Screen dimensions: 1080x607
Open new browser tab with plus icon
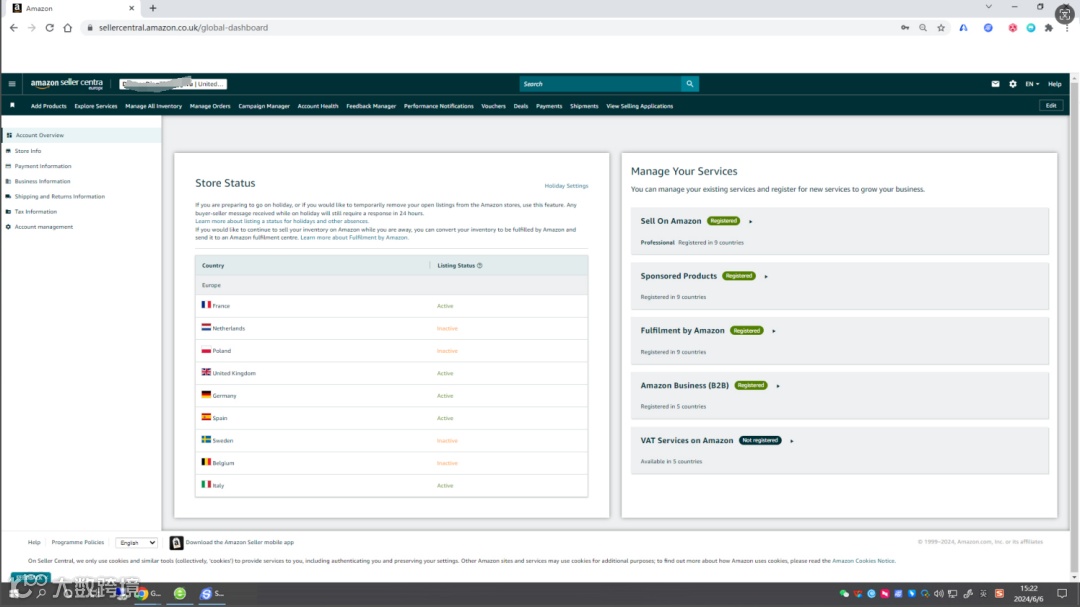(153, 8)
